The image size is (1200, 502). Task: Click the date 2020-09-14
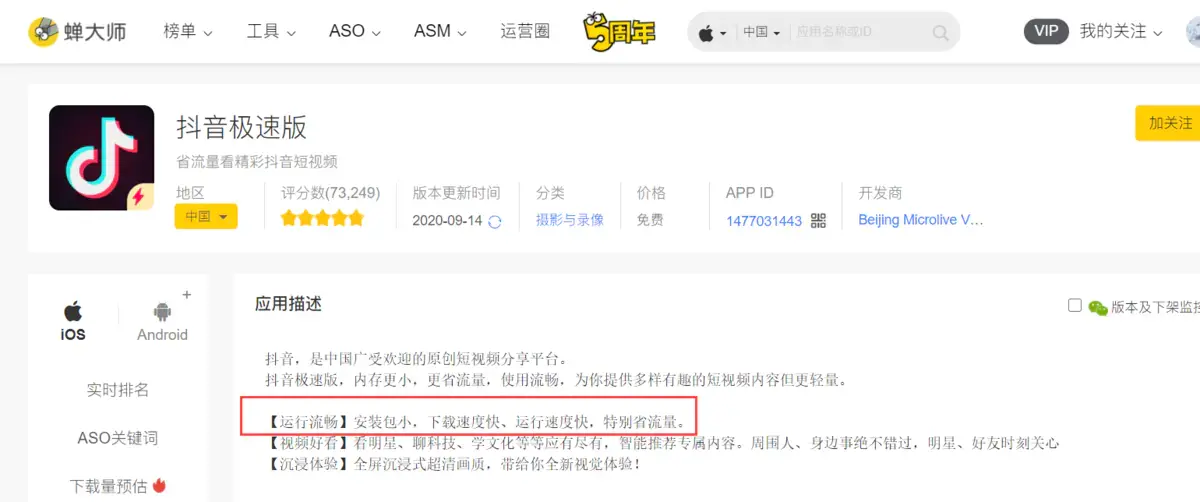pos(447,221)
